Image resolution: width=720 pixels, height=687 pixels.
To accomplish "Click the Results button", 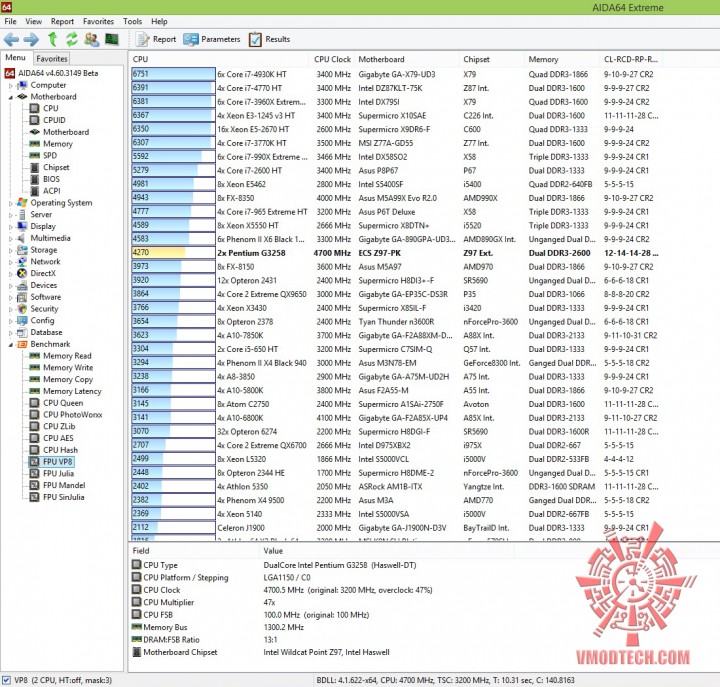I will click(270, 39).
